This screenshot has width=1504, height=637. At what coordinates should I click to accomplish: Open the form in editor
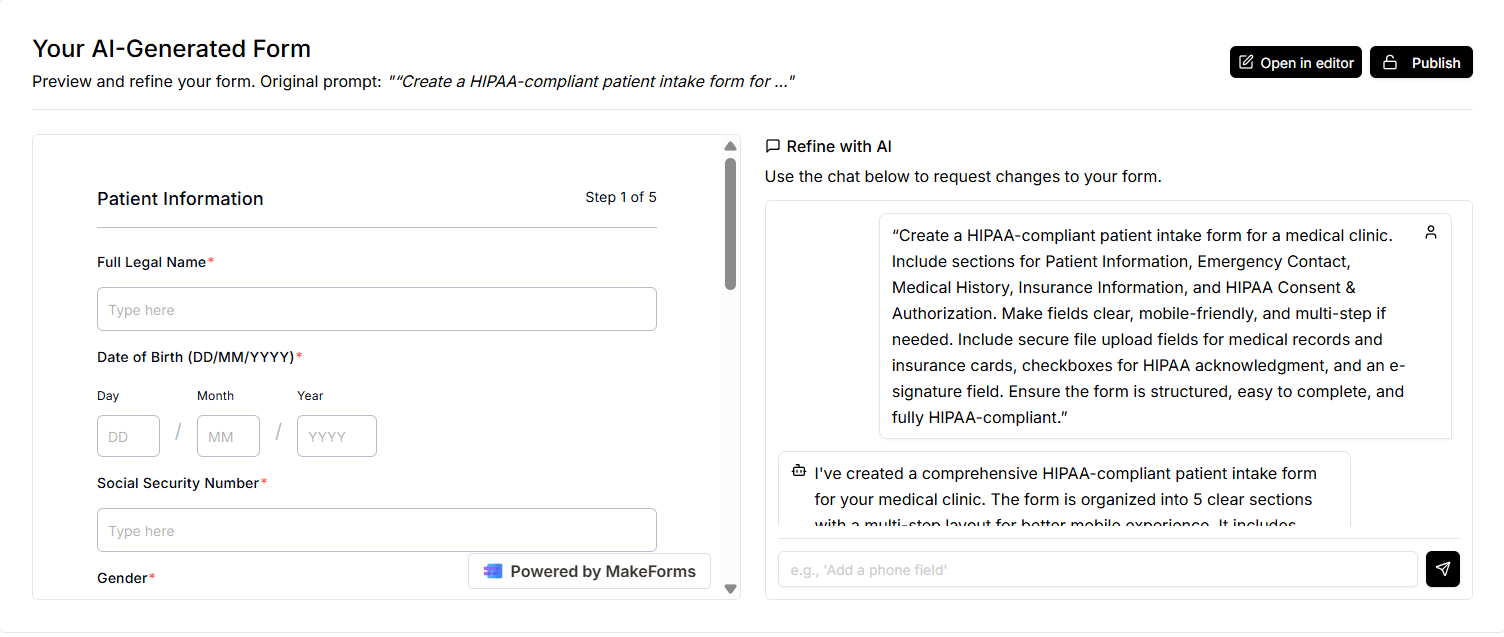coord(1296,62)
